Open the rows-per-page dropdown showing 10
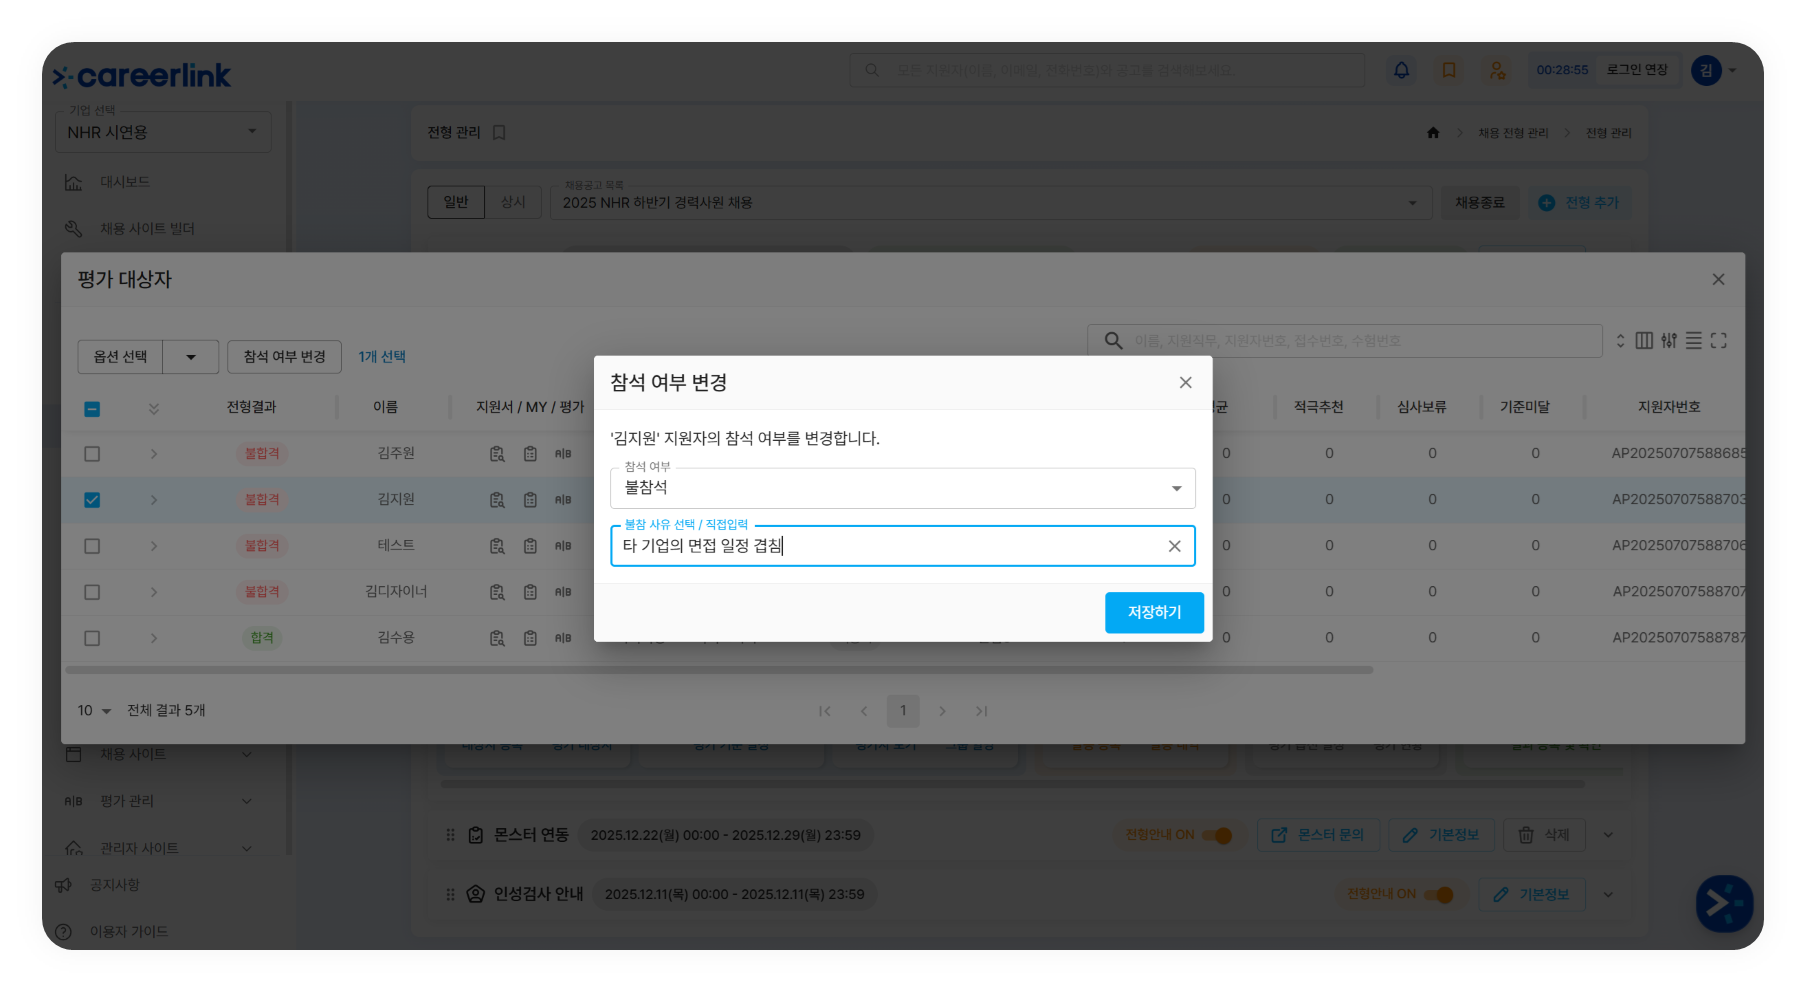The image size is (1806, 992). (x=94, y=711)
